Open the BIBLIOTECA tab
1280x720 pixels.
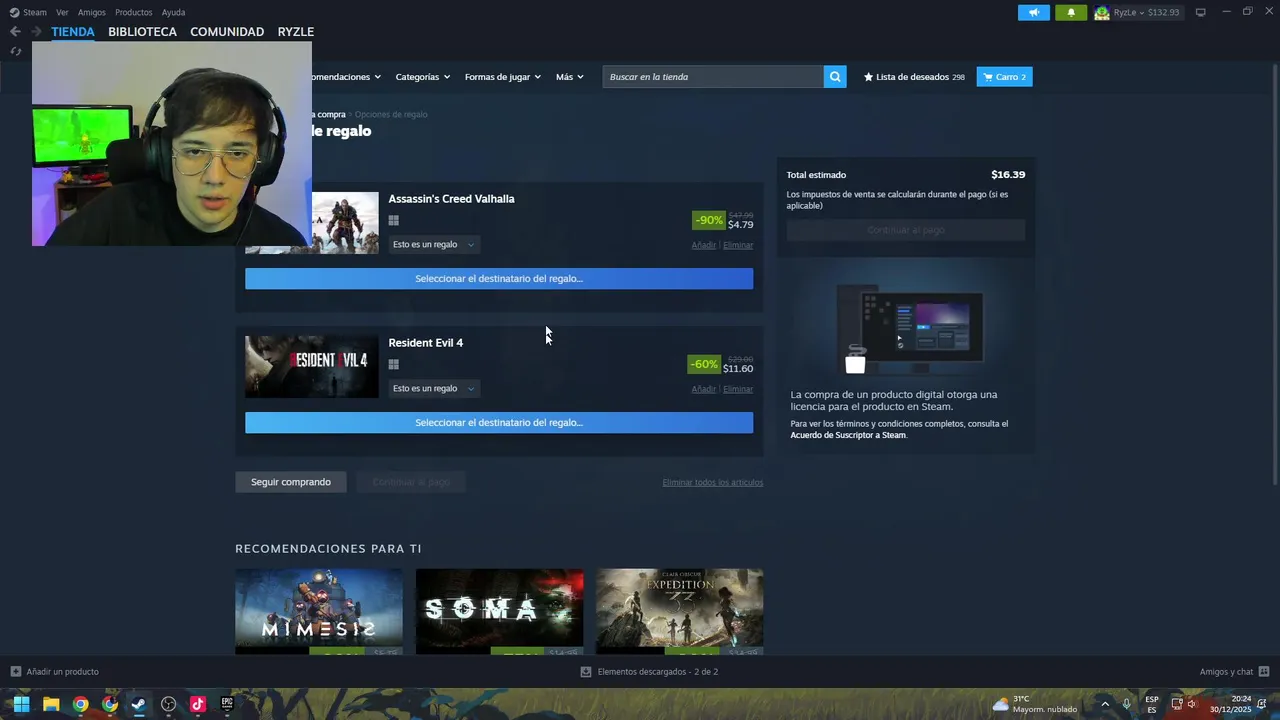pyautogui.click(x=142, y=32)
